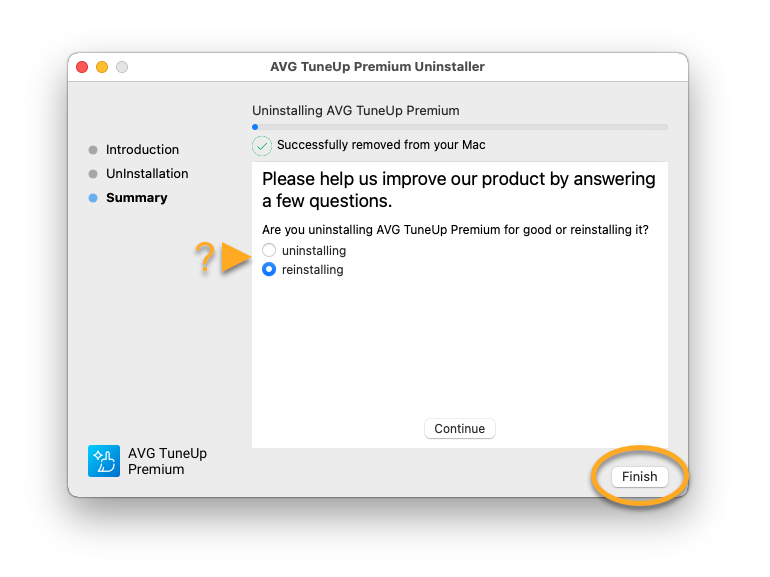Minimize the window with yellow button
The height and width of the screenshot is (577, 770).
tap(102, 67)
